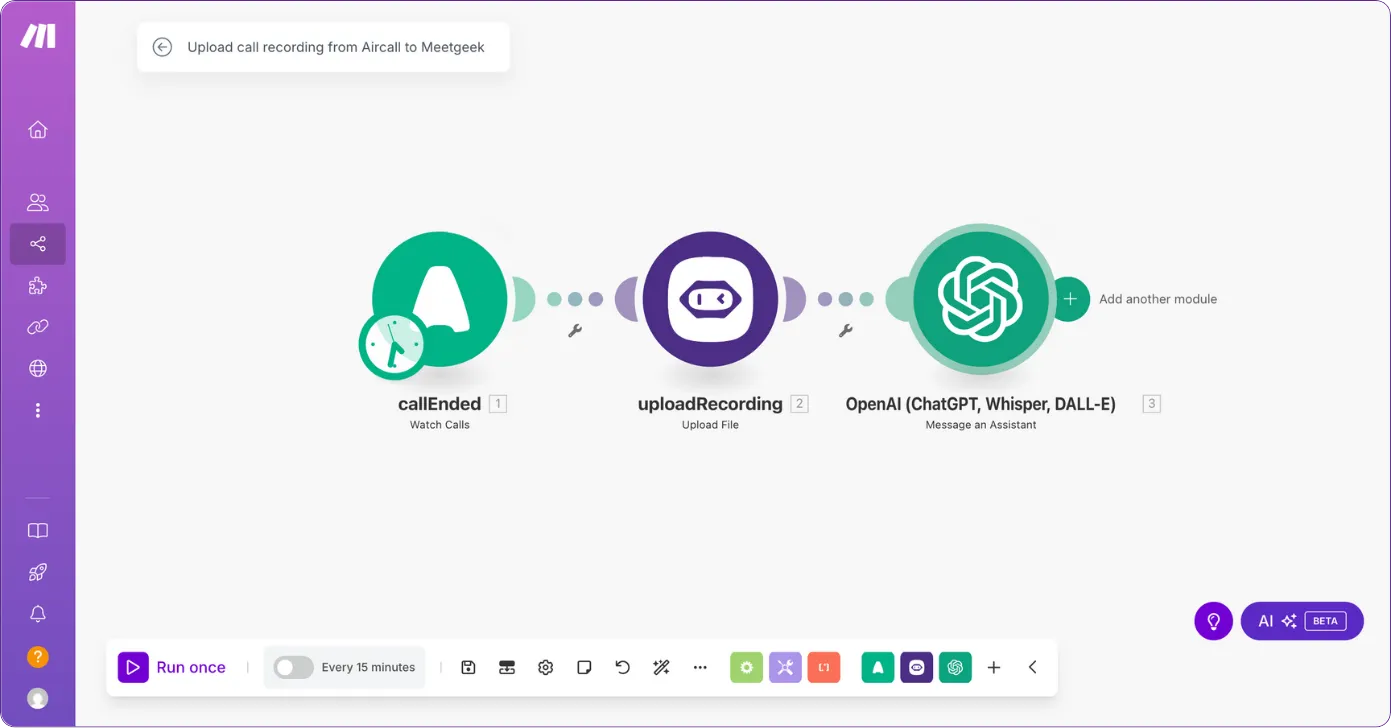Click the OpenAI module node on canvas
The height and width of the screenshot is (728, 1391).
[979, 298]
